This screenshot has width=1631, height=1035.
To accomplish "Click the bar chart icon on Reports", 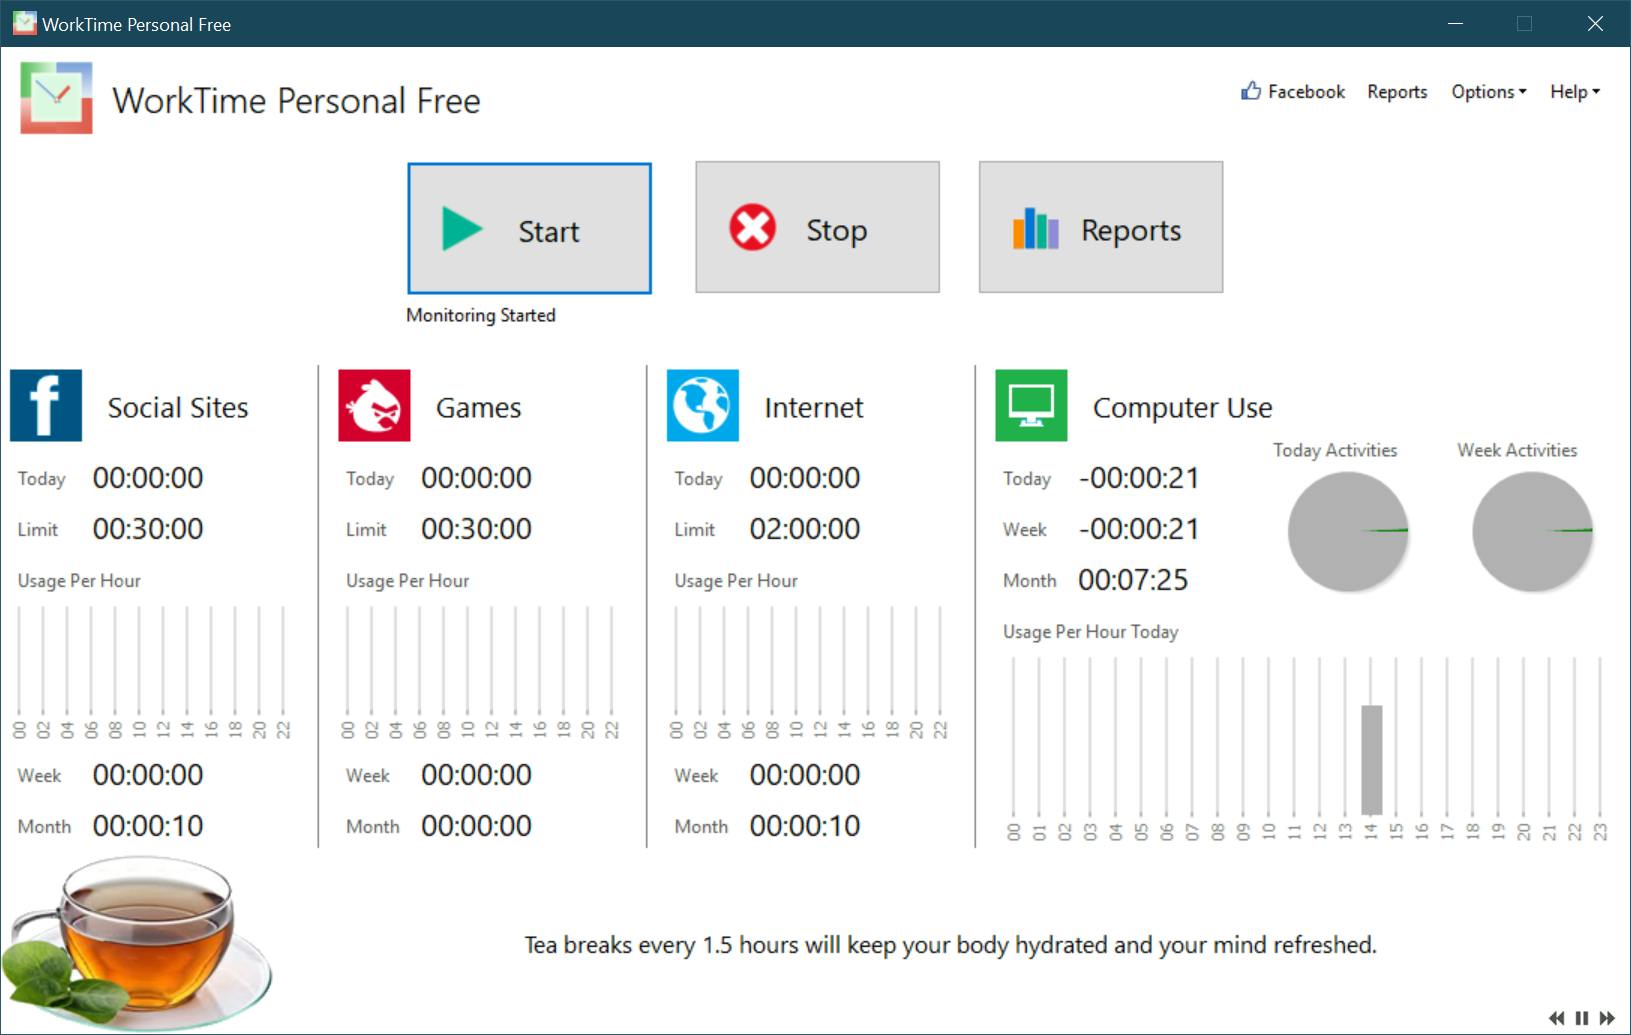I will point(1035,229).
